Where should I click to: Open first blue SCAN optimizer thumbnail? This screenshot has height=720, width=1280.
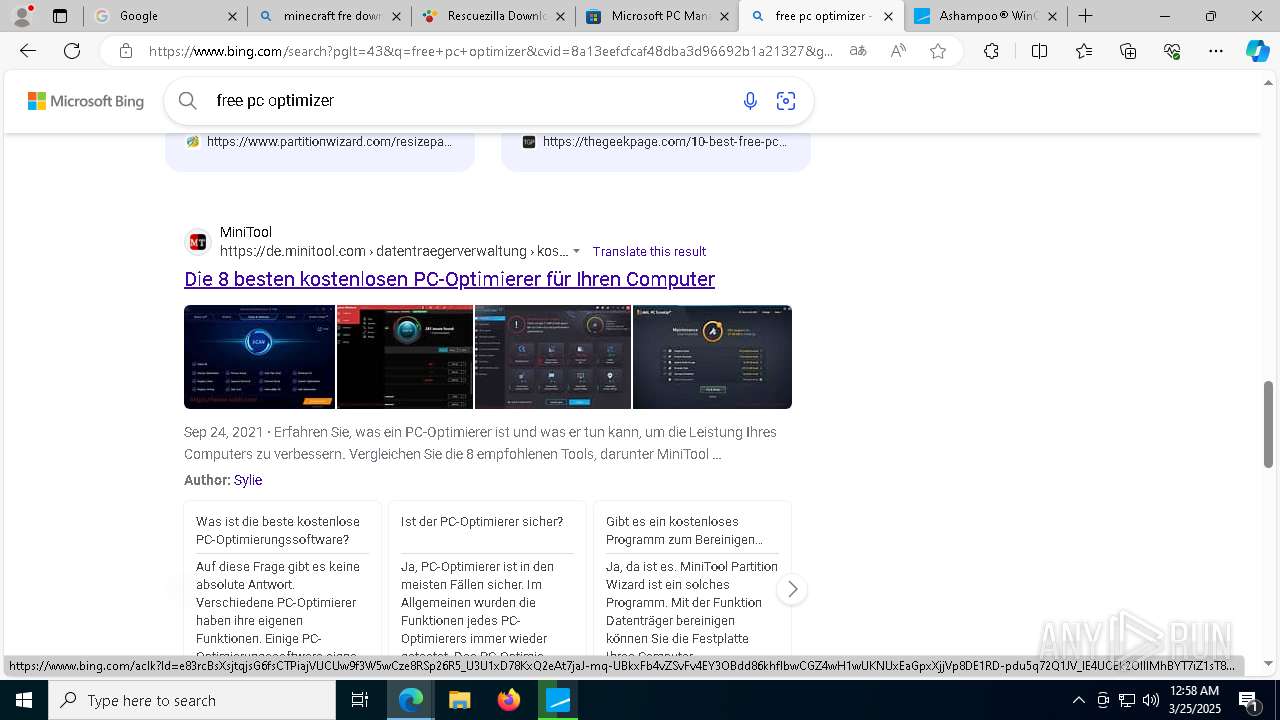[x=259, y=357]
